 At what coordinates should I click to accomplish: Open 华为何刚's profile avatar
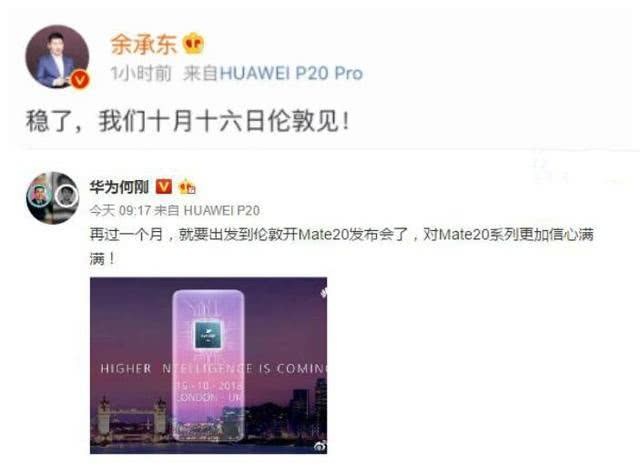click(x=52, y=198)
